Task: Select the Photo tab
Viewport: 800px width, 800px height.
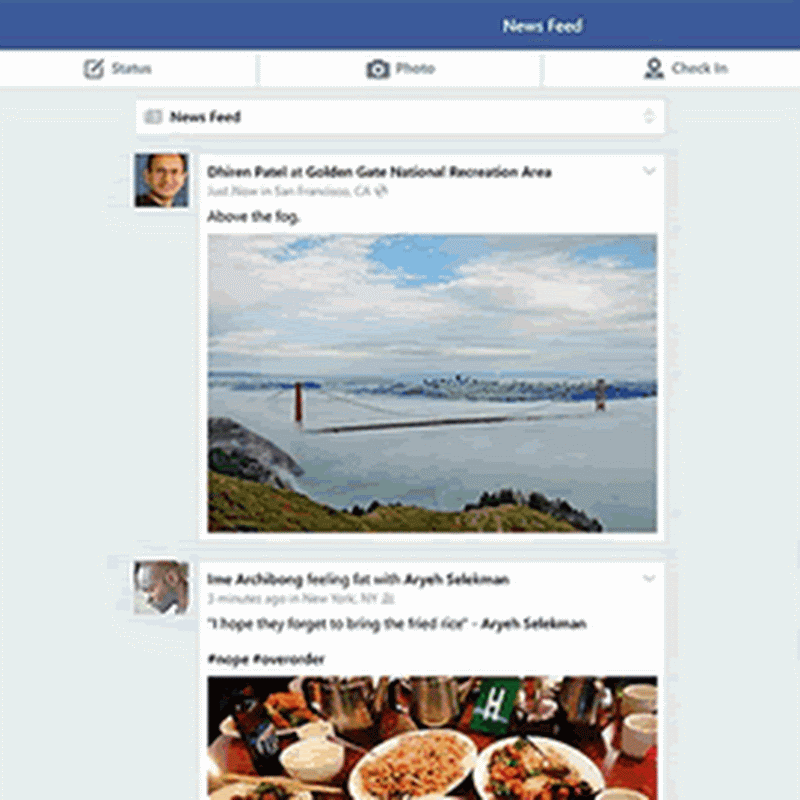Action: [x=400, y=68]
